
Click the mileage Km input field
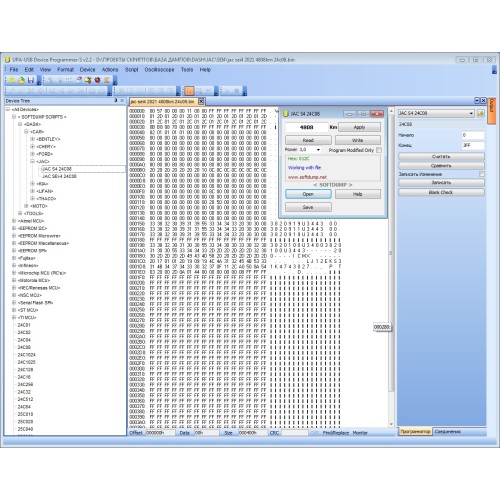click(306, 127)
